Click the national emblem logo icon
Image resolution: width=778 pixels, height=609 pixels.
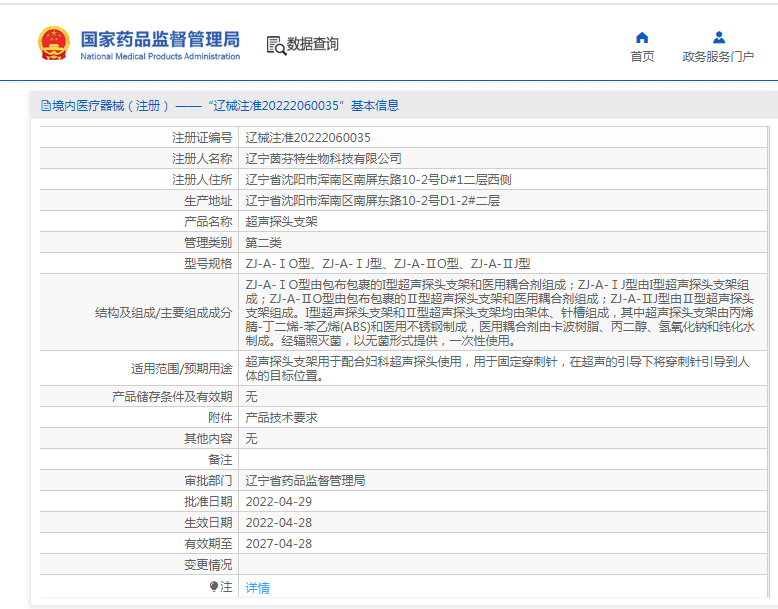point(53,44)
